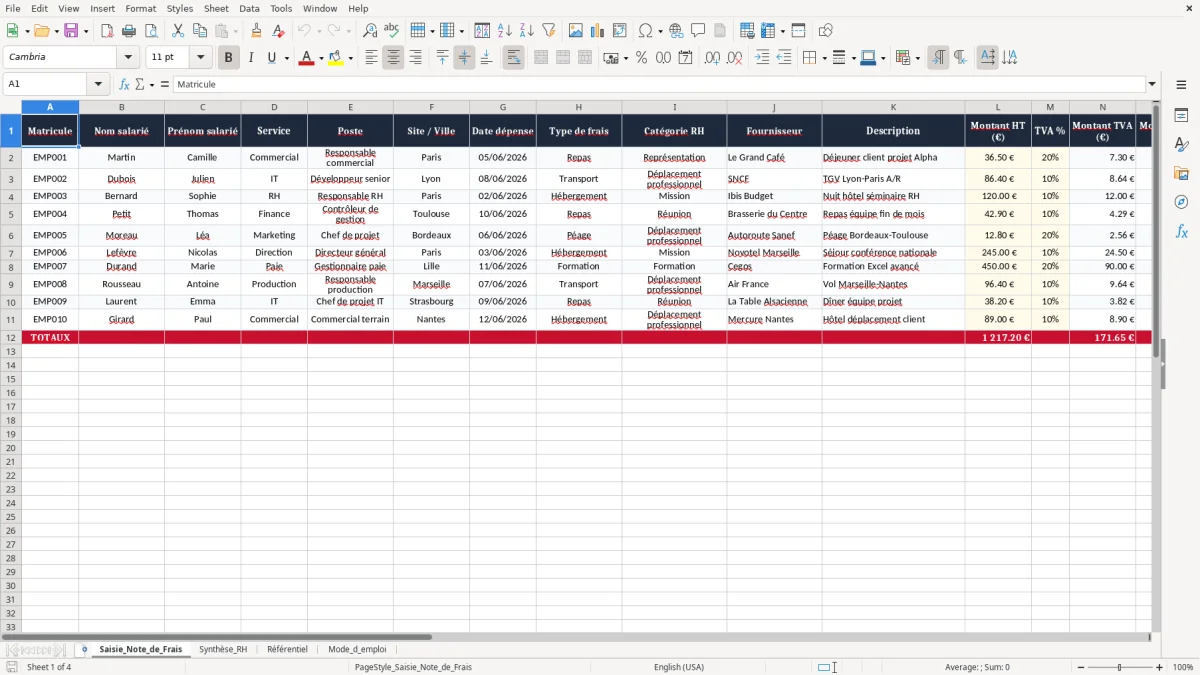
Task: Toggle Center Vertically alignment
Action: [464, 58]
